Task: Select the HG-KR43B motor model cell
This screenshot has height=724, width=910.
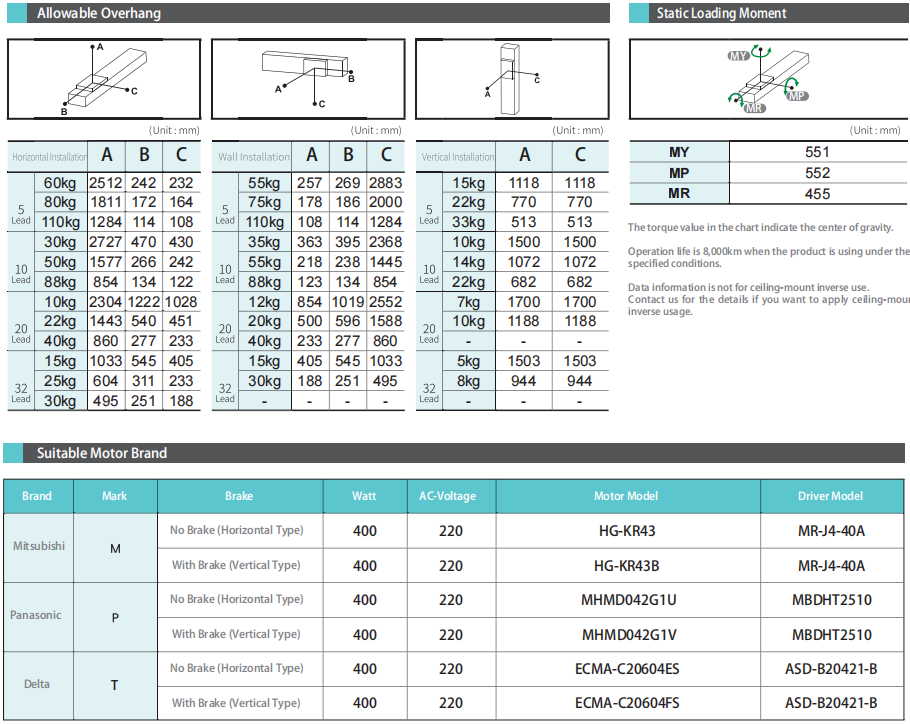Action: coord(627,565)
